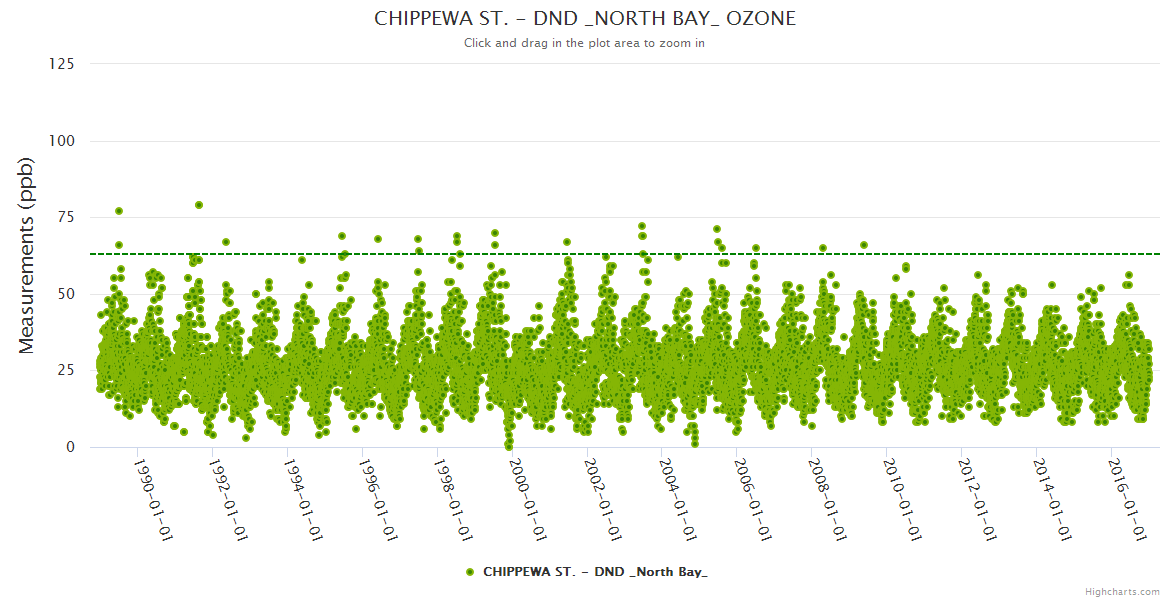Click the chart title CHIPPEWA ST. OZONE
Screen dimensions: 1170x600
coord(585,18)
